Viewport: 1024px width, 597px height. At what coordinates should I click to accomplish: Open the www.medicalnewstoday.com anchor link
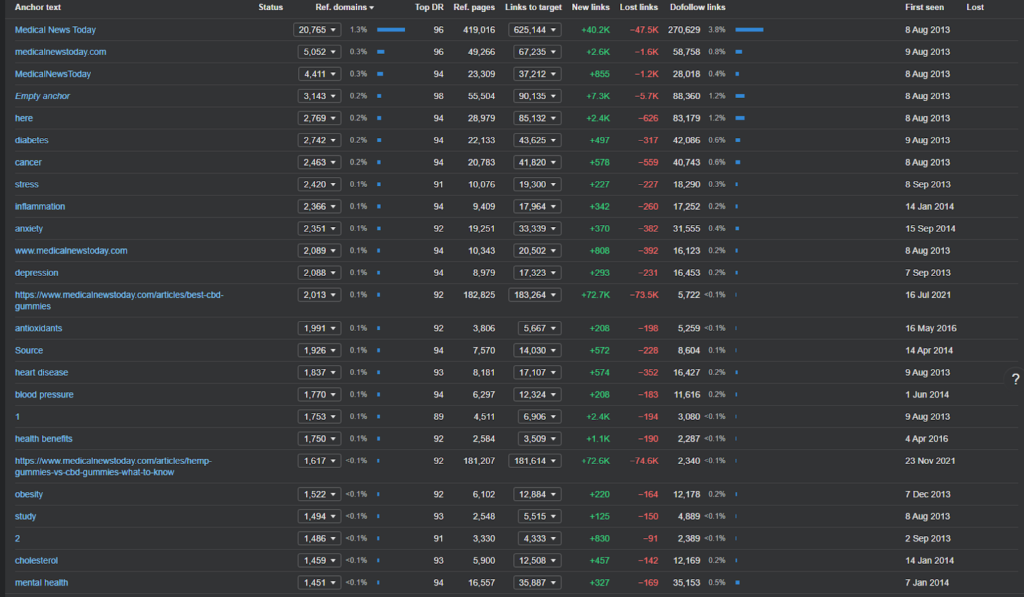tap(71, 251)
